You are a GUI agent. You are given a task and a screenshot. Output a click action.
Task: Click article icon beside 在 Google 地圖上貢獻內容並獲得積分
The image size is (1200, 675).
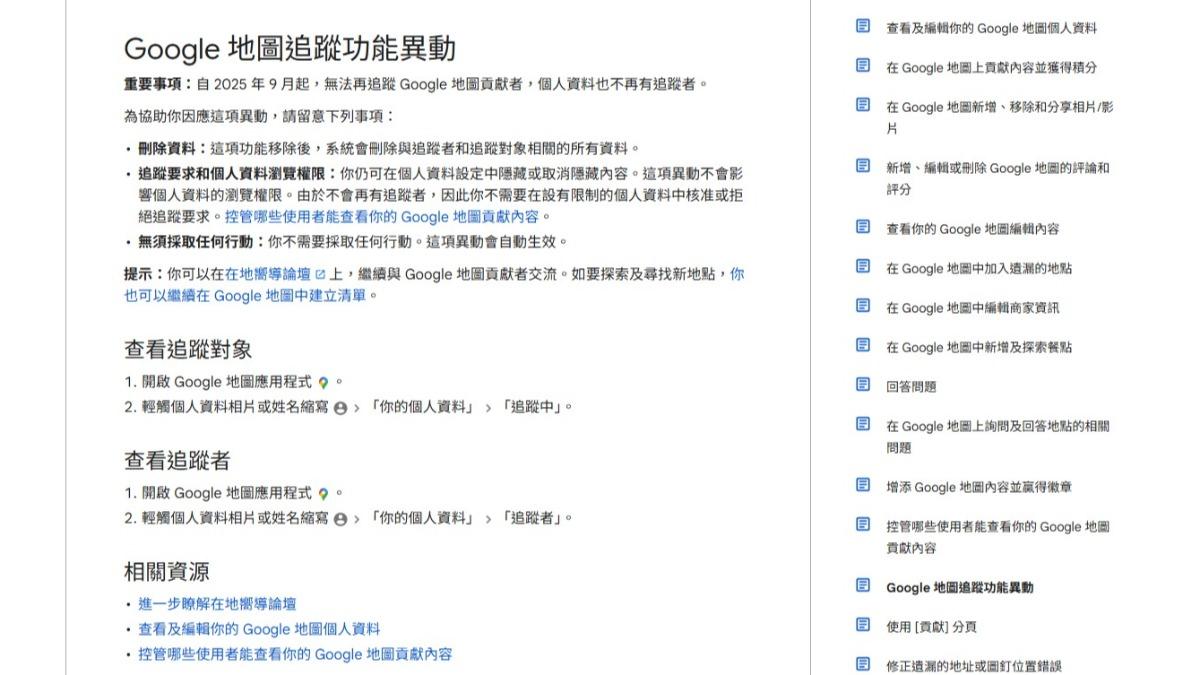tap(863, 66)
